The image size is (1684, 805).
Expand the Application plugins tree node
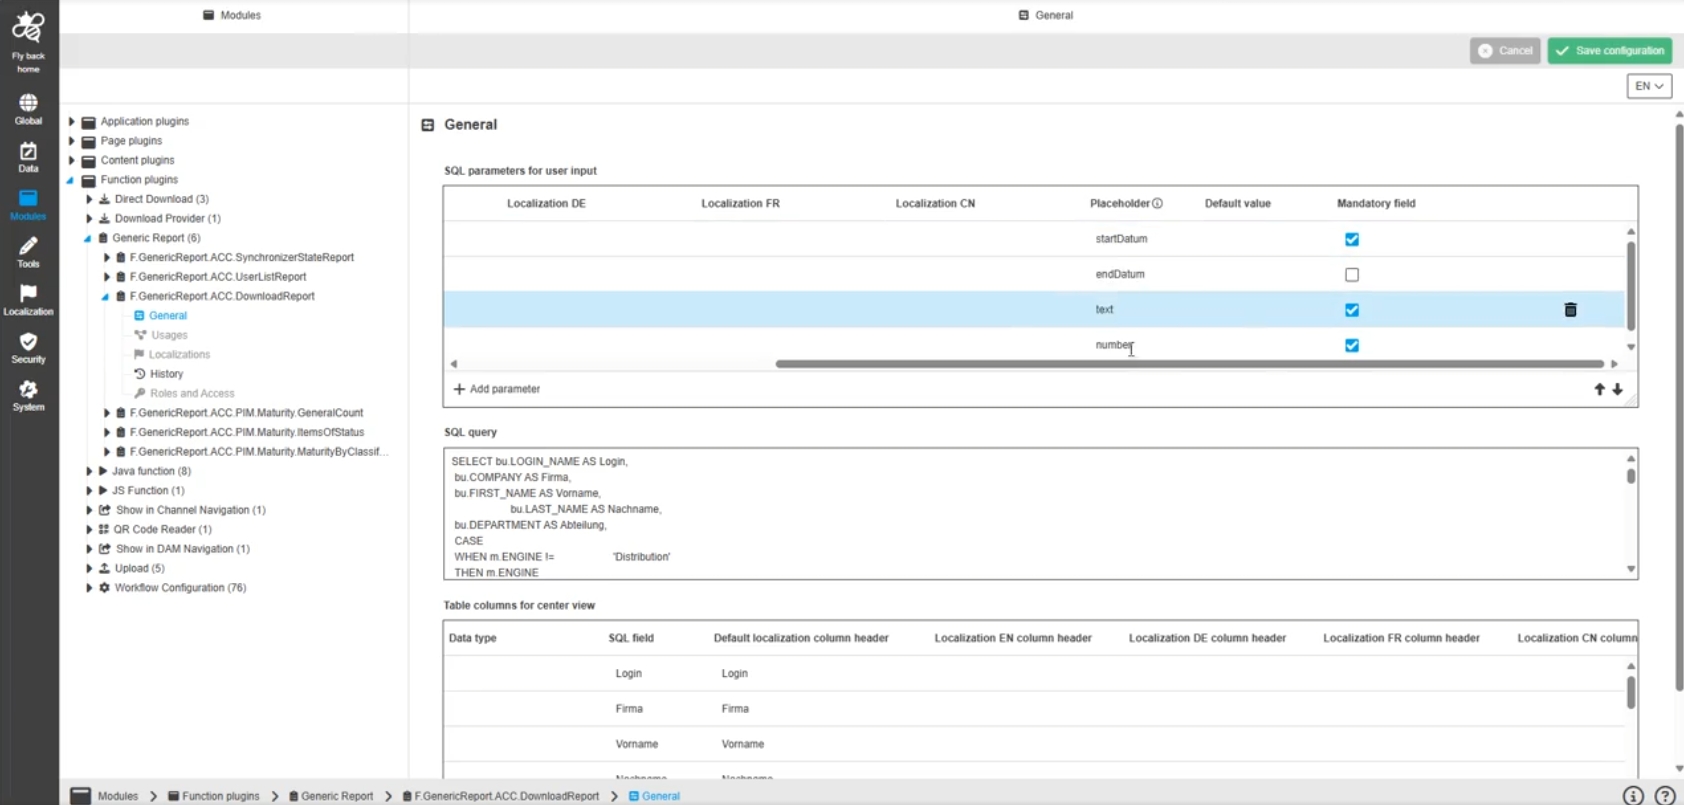pyautogui.click(x=72, y=121)
